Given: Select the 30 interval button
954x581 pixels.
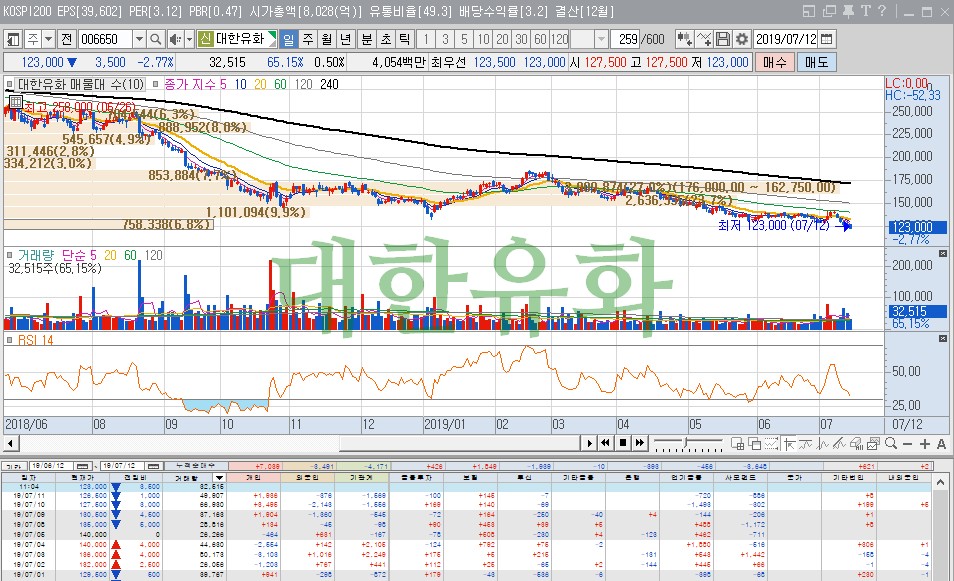Looking at the screenshot, I should [521, 40].
